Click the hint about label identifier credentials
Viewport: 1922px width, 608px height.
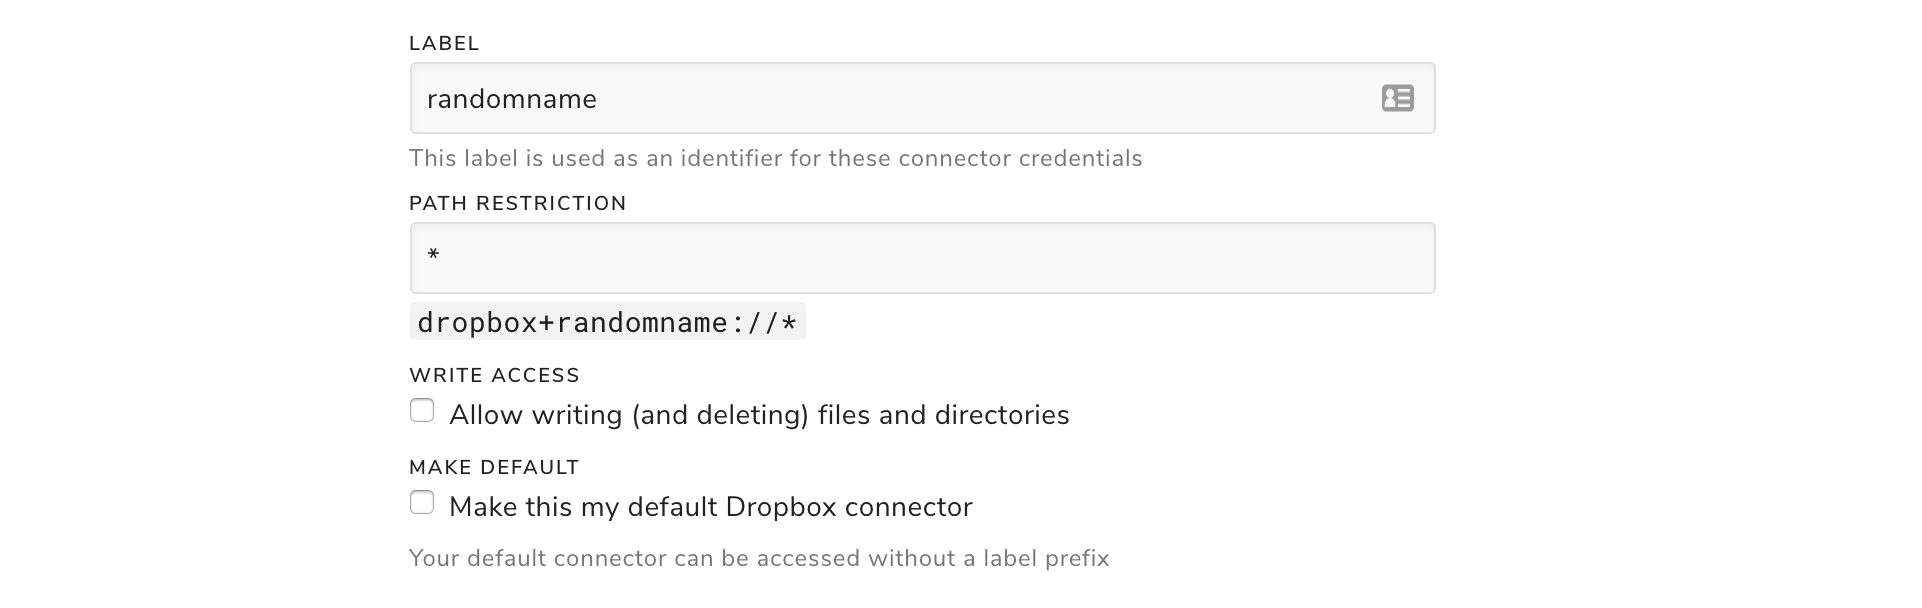775,158
